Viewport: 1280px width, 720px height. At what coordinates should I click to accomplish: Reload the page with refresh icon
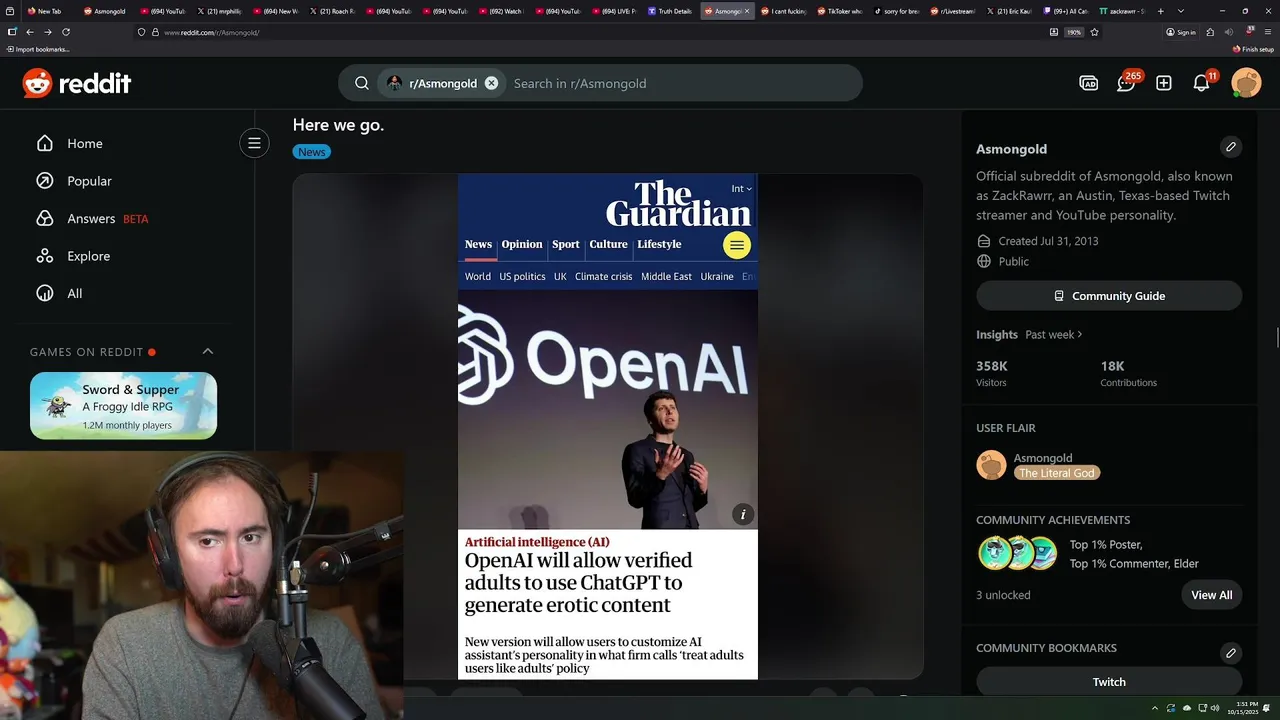[66, 32]
